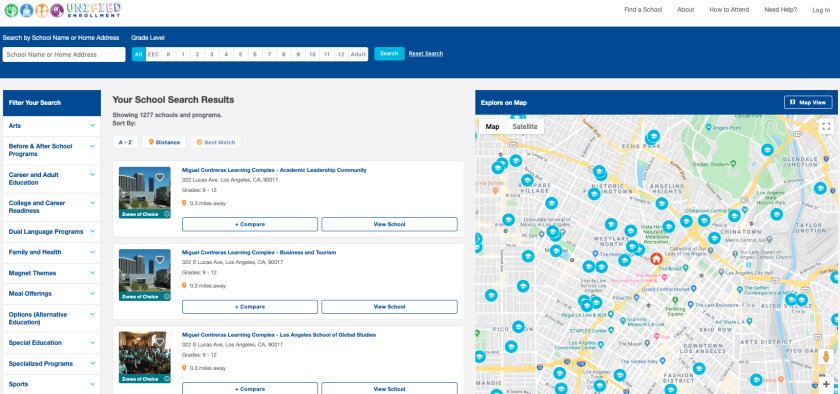The image size is (840, 394).
Task: Compare Academic Leadership Community school
Action: point(250,224)
